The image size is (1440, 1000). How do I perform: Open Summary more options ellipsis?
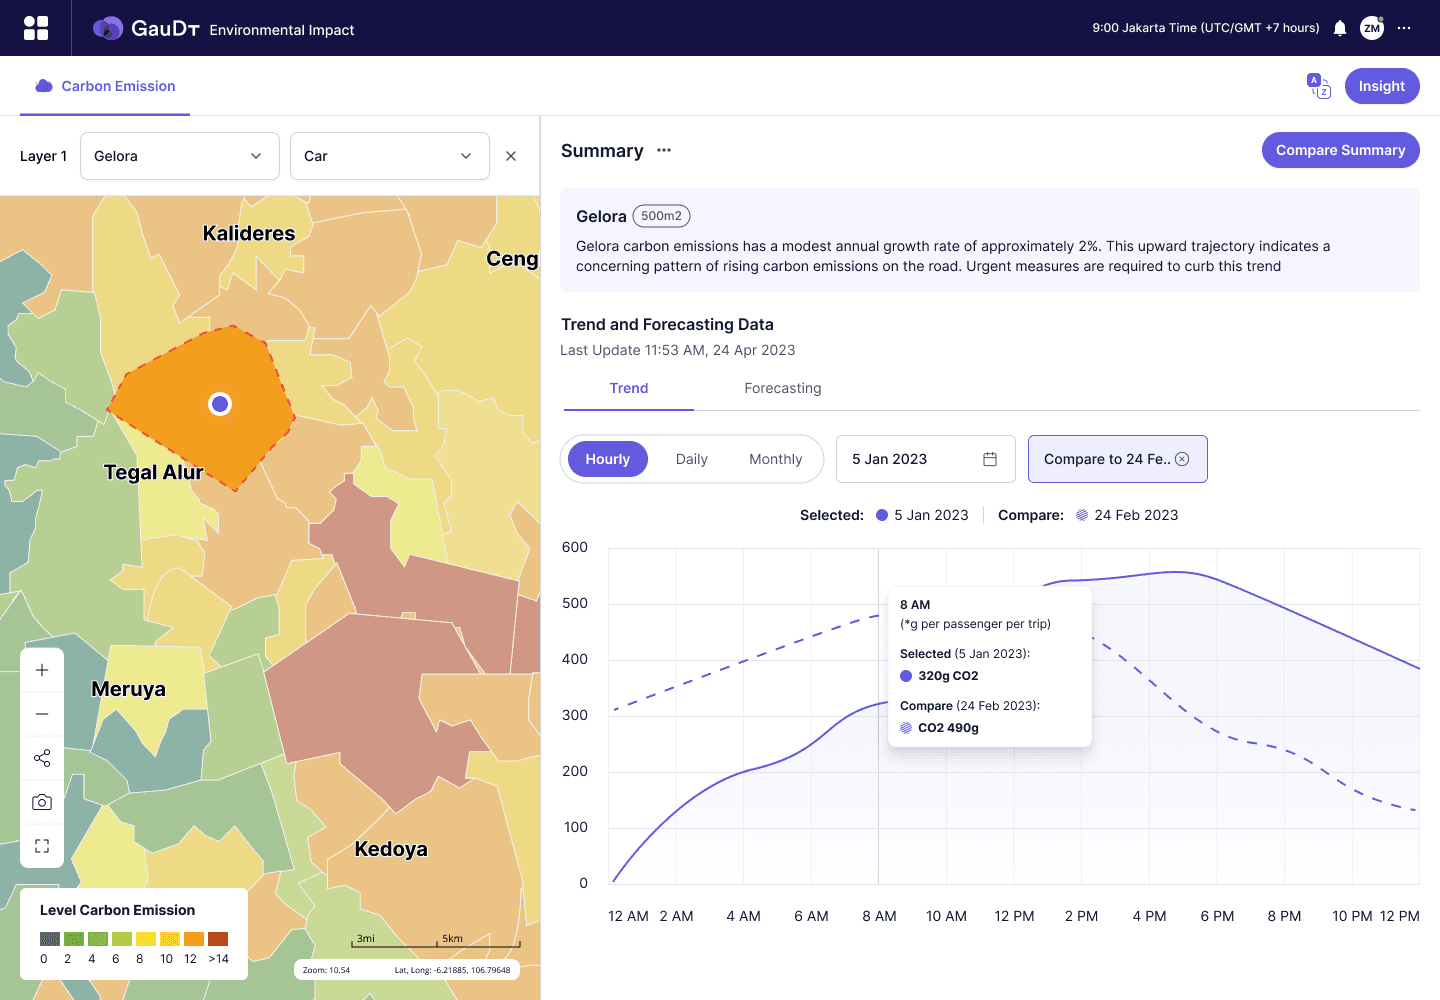[664, 150]
